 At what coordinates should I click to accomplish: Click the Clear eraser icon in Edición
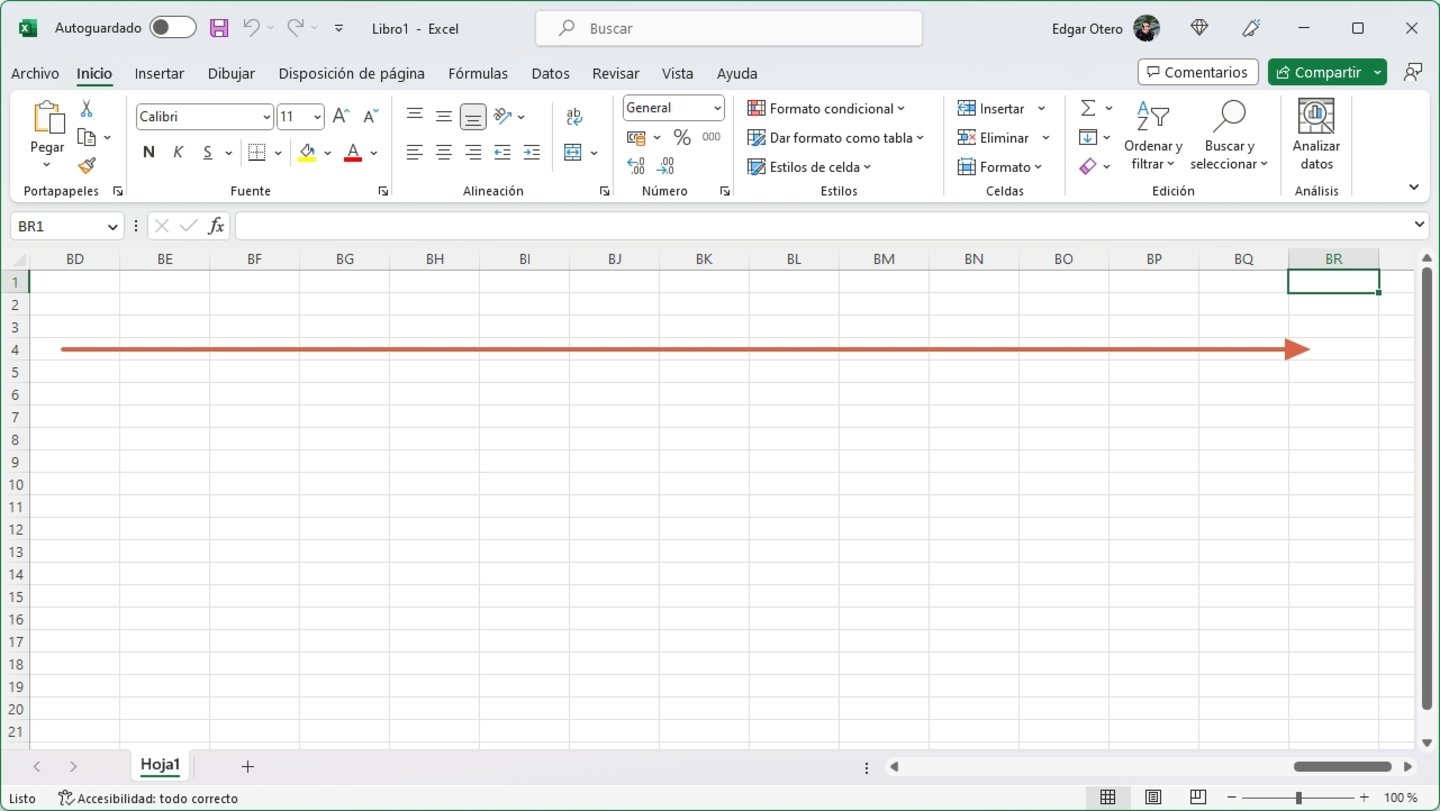point(1088,166)
